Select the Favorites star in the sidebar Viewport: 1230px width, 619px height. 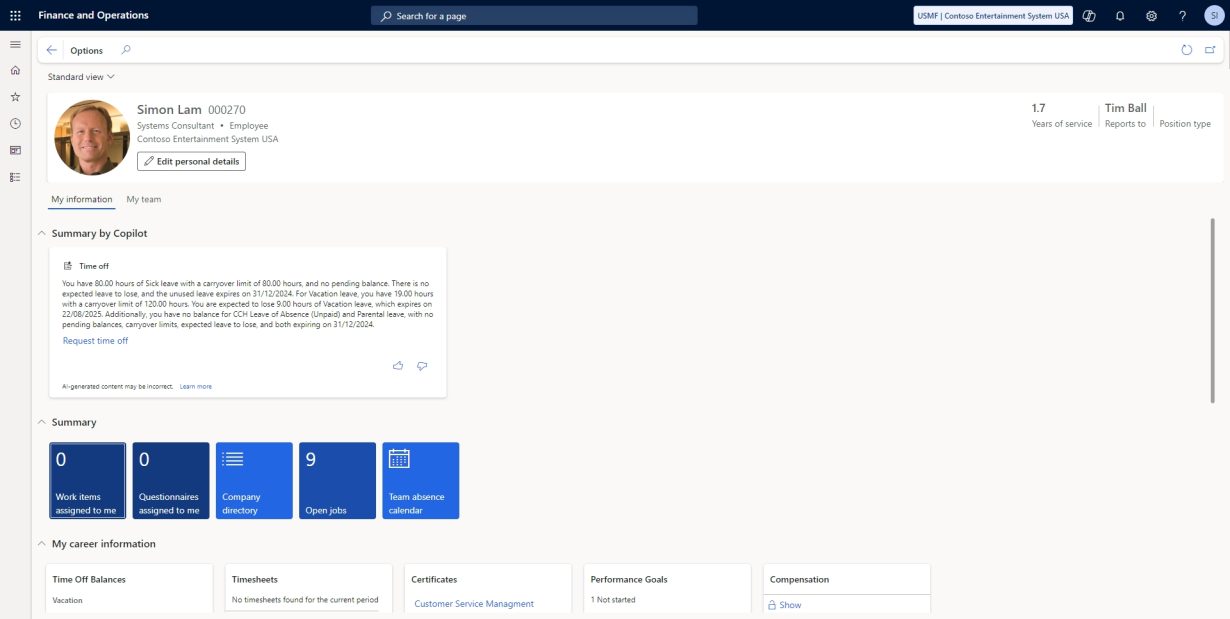(14, 96)
